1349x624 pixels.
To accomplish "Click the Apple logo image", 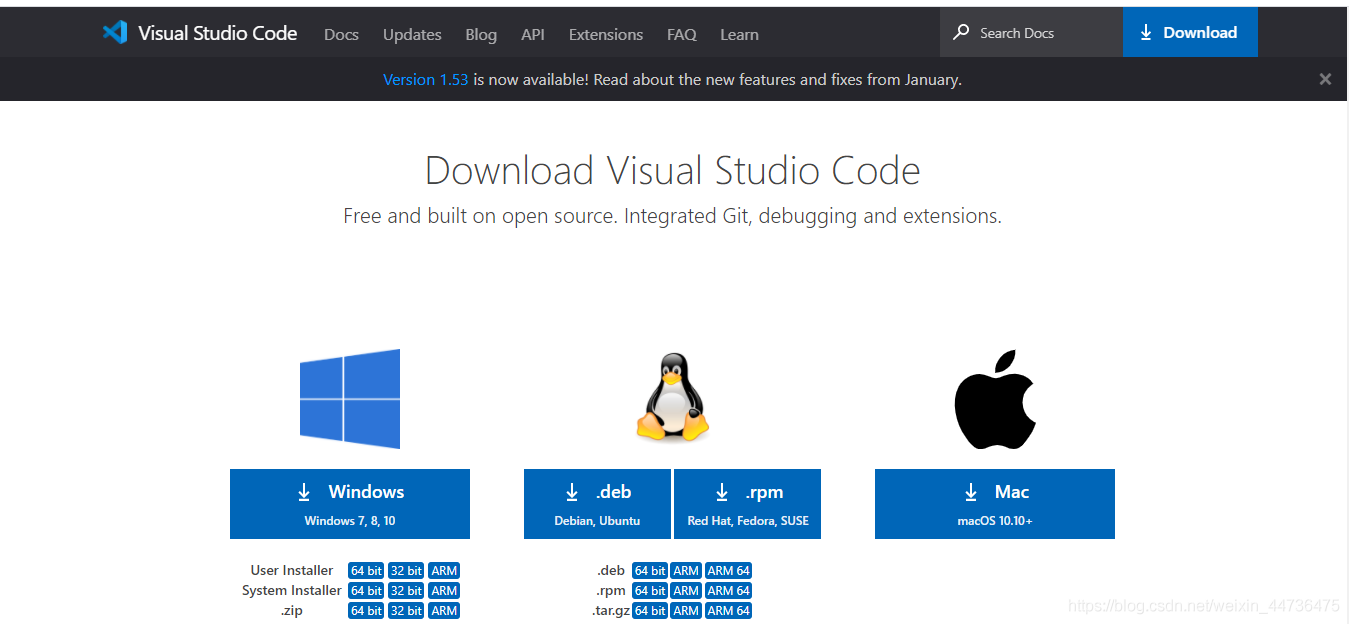I will [995, 399].
